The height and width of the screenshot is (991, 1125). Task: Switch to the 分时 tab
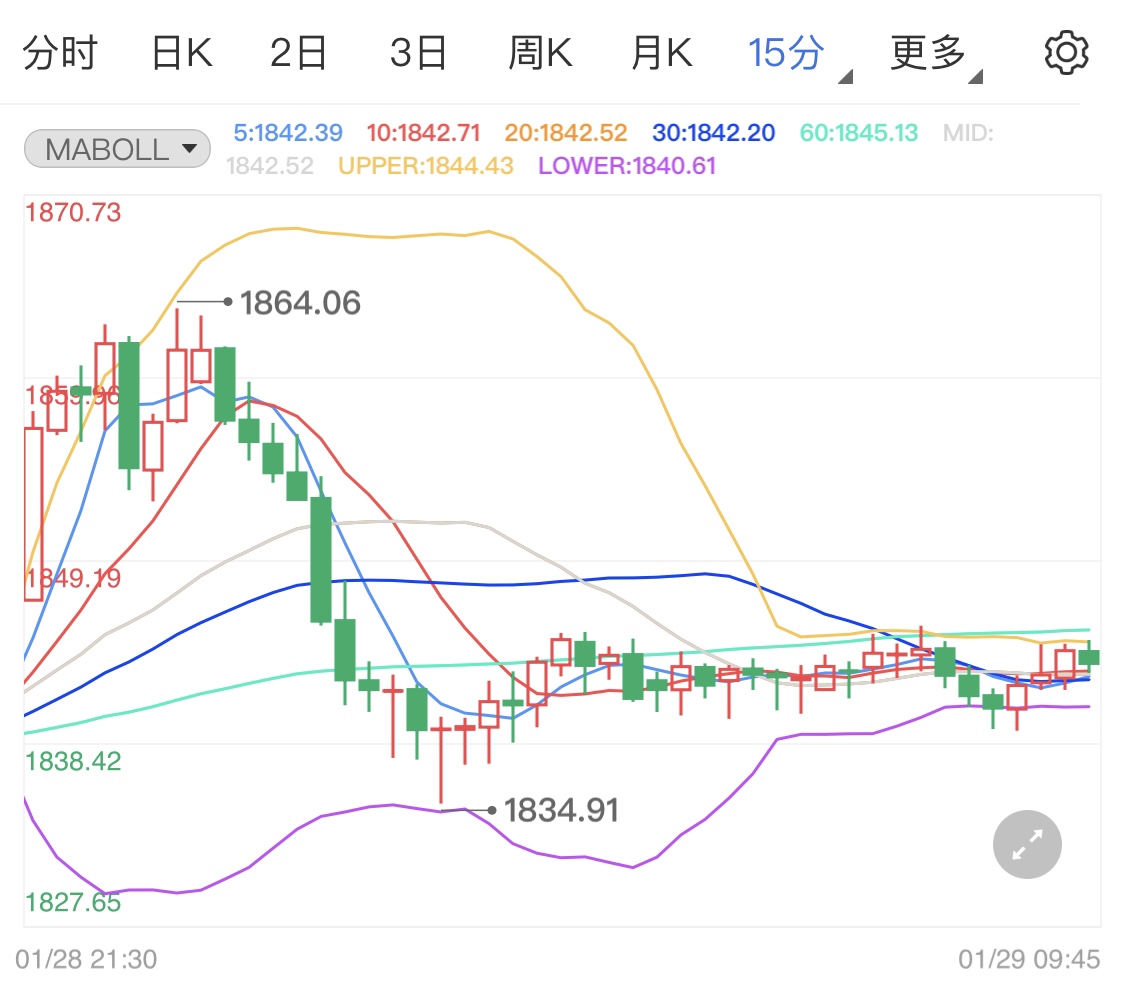(x=60, y=53)
